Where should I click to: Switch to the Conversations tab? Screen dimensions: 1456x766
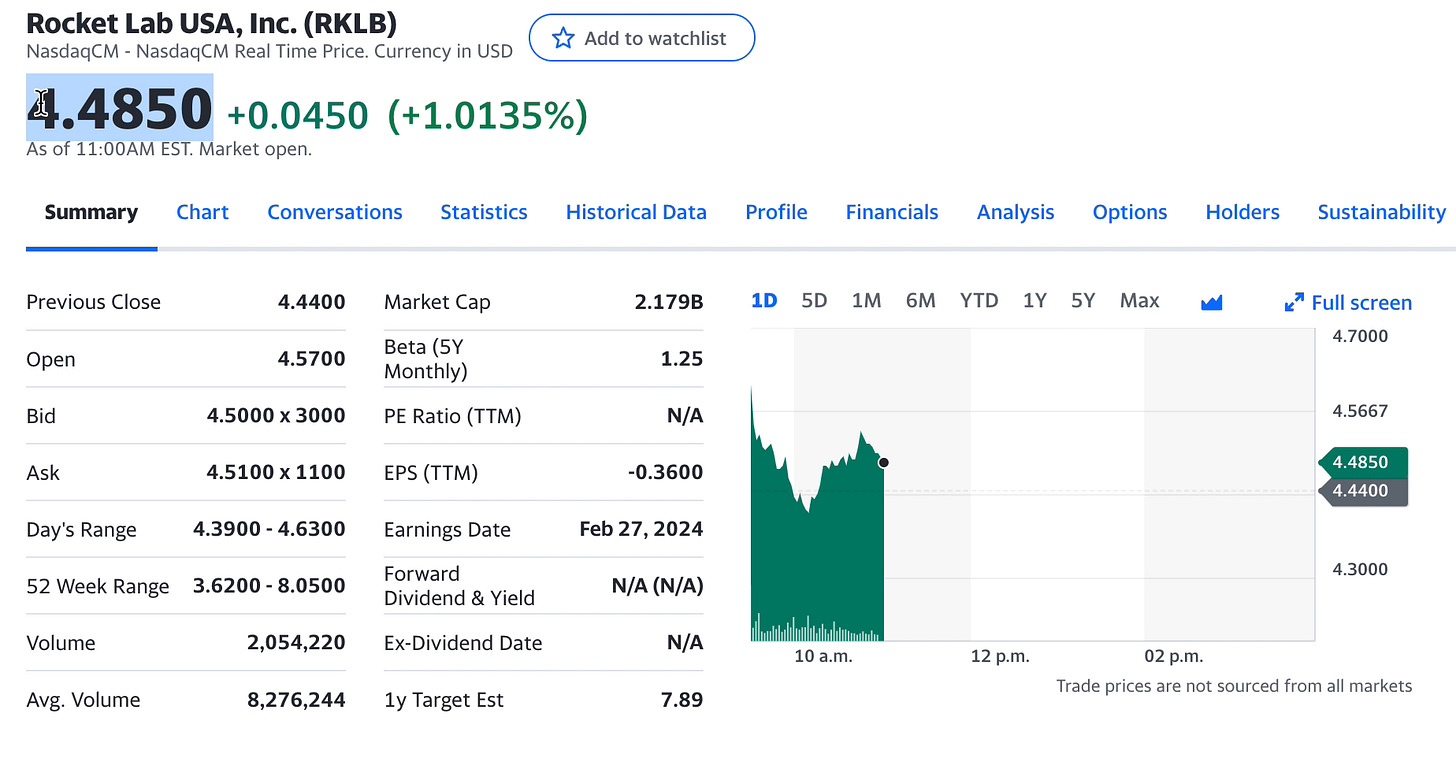pos(335,212)
